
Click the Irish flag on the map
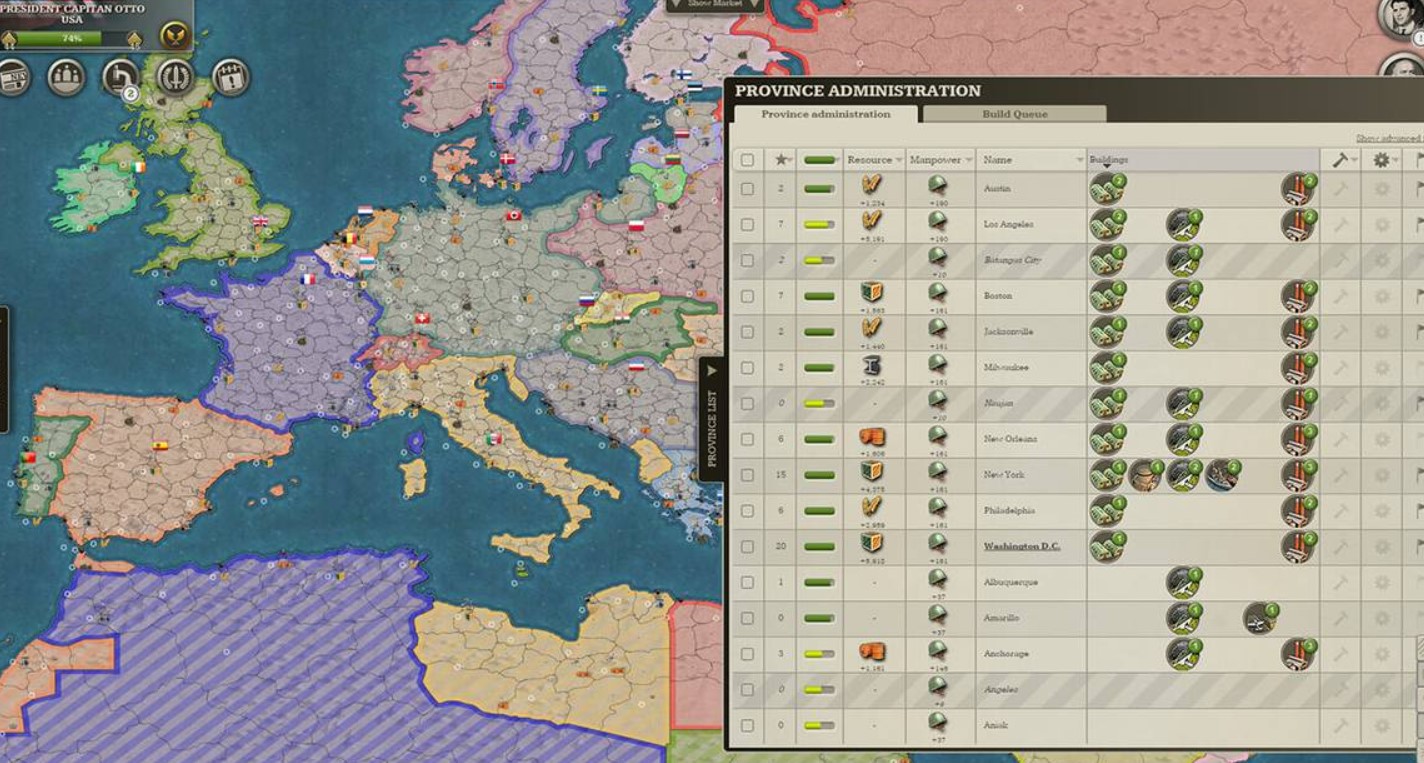pos(138,167)
